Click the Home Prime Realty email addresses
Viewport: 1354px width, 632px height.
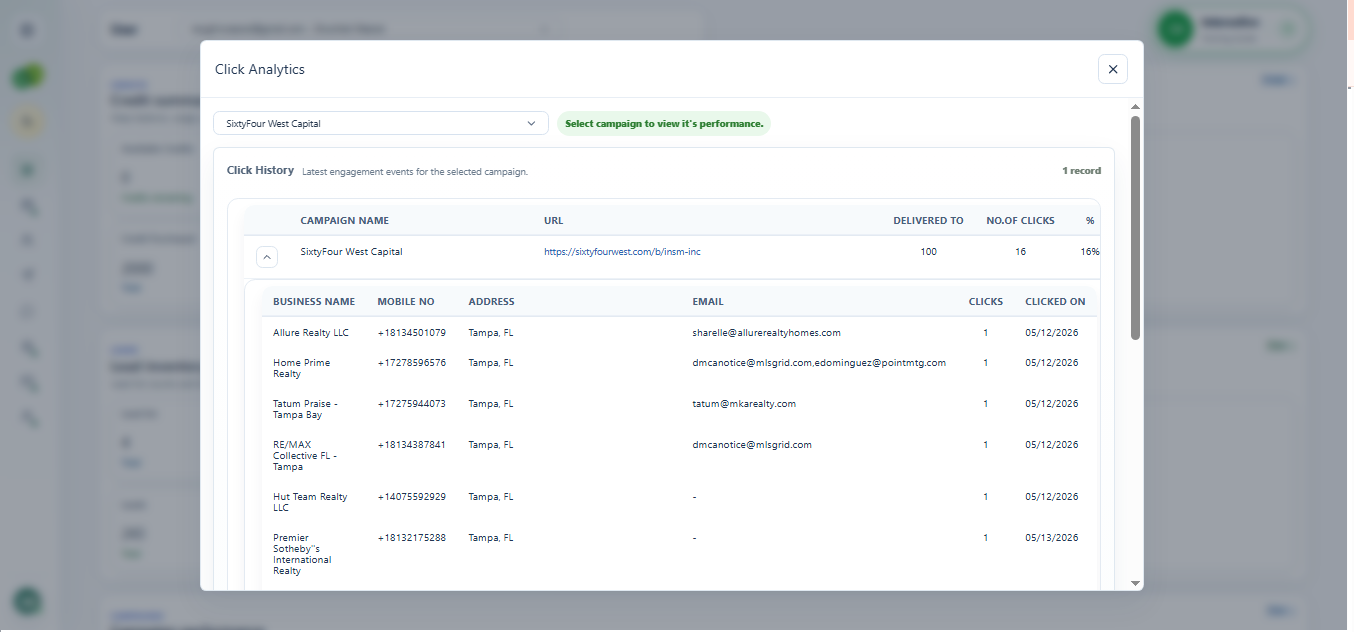[x=819, y=363]
